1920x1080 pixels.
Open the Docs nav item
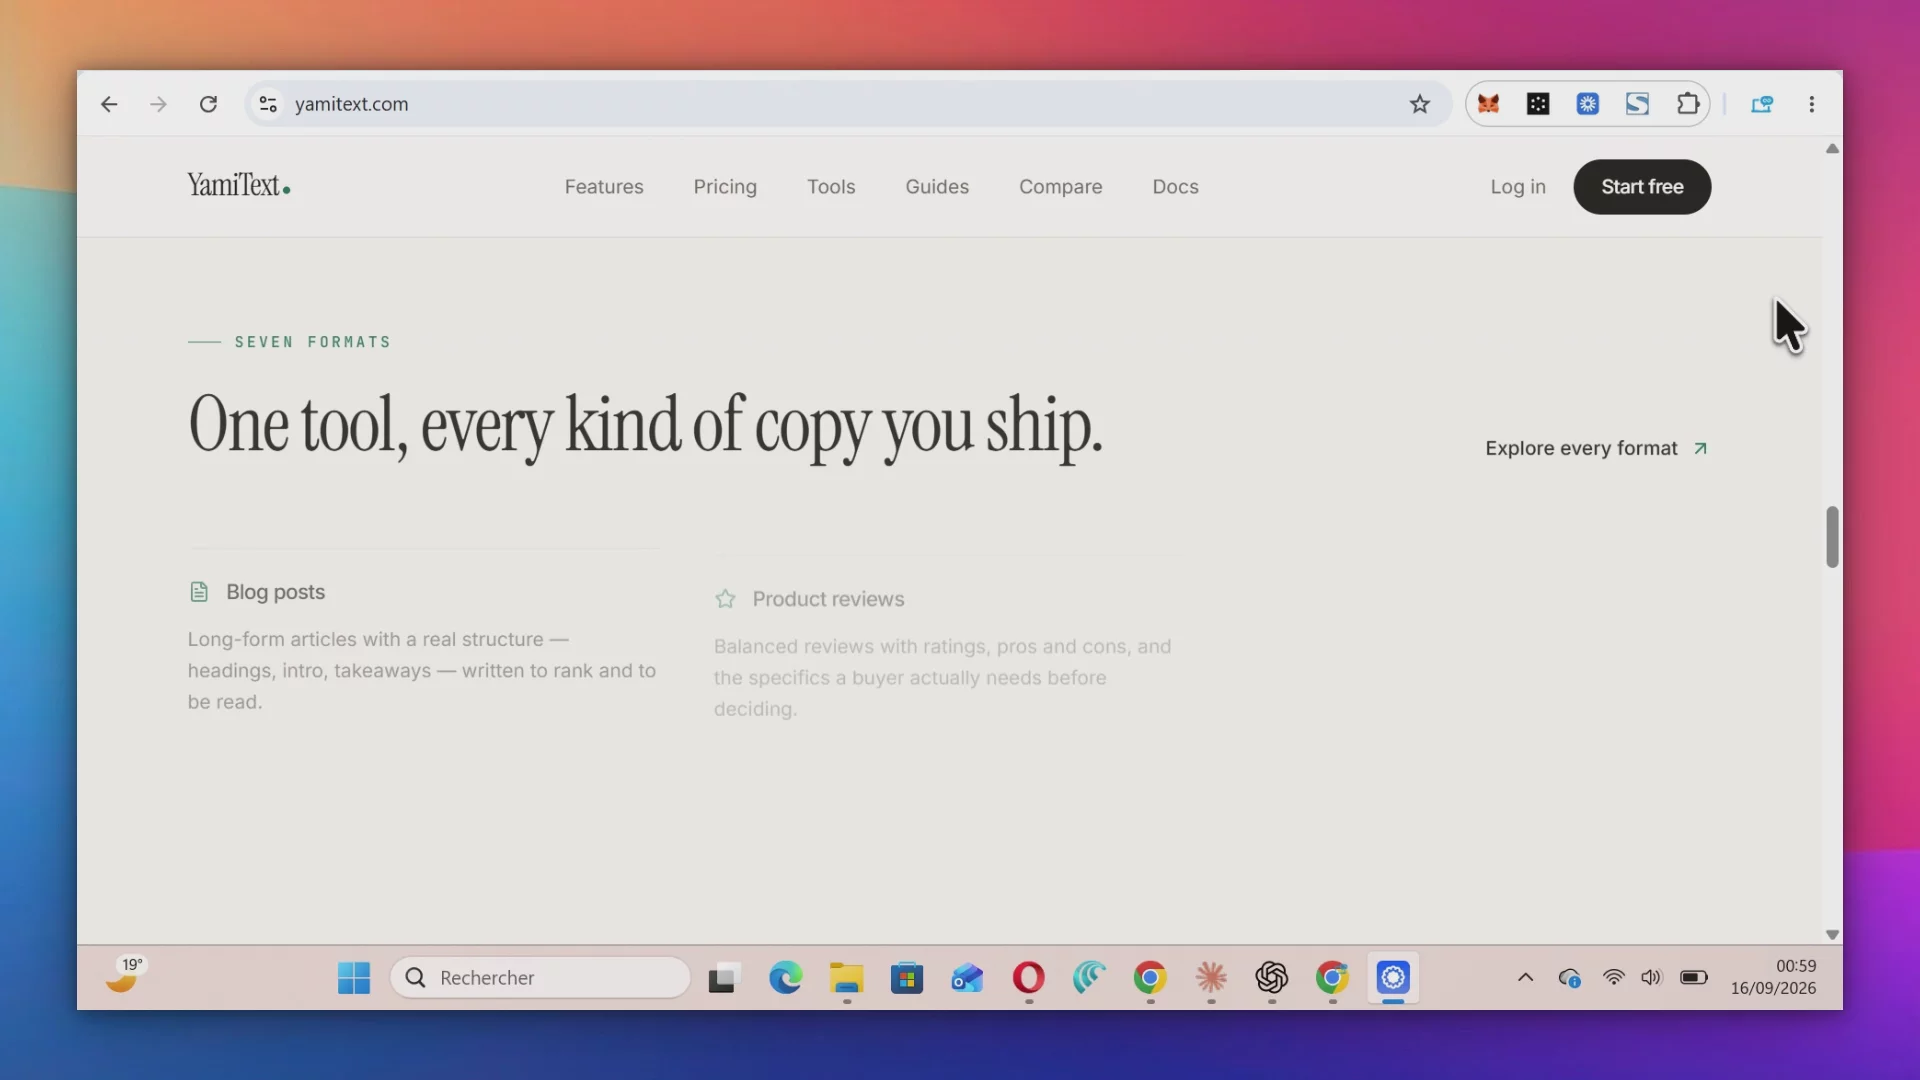(1175, 187)
